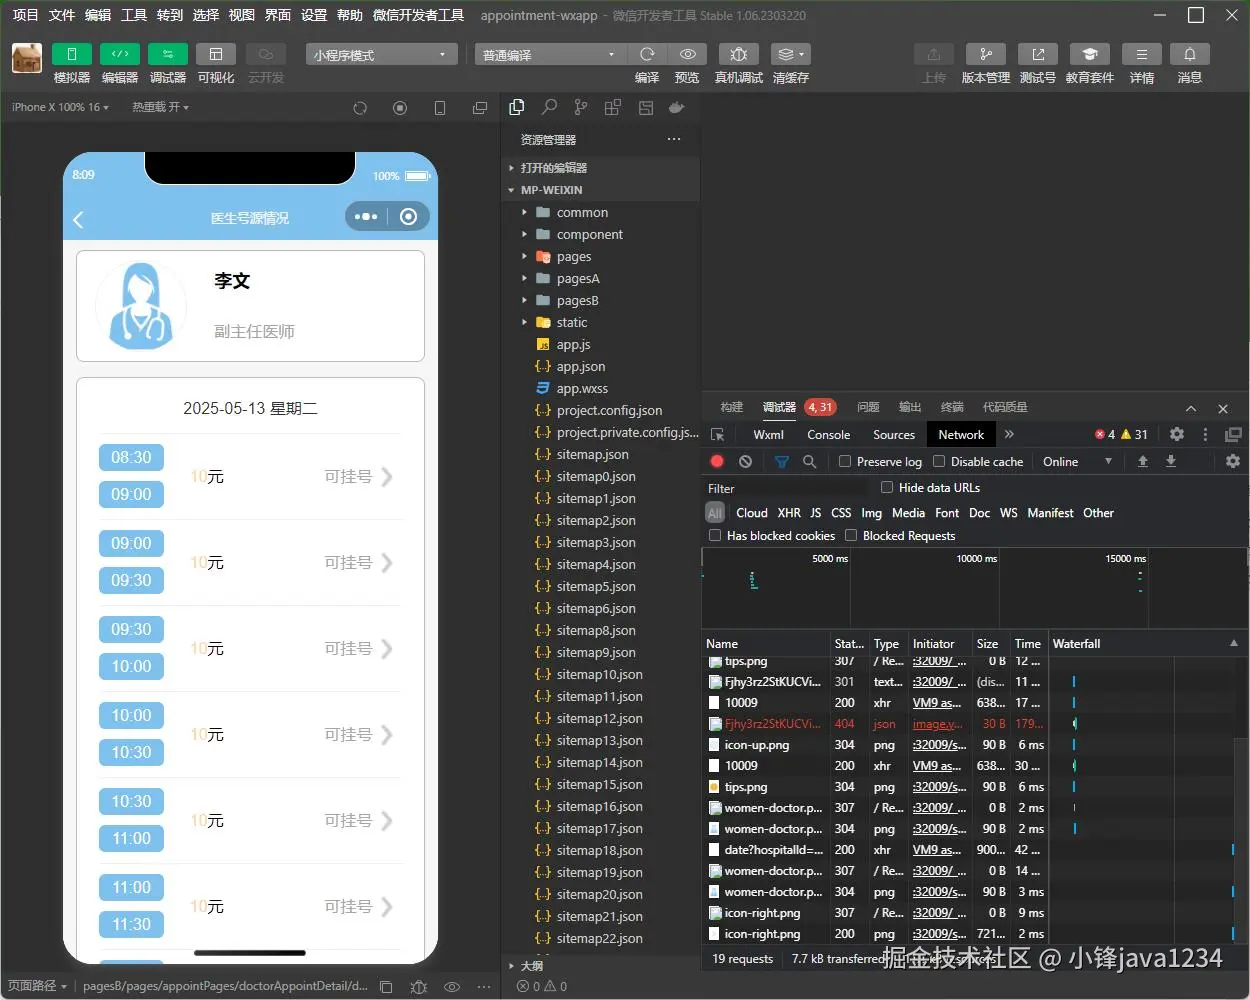The width and height of the screenshot is (1250, 1000).
Task: Open the explorer files icon in sidebar
Action: point(517,107)
